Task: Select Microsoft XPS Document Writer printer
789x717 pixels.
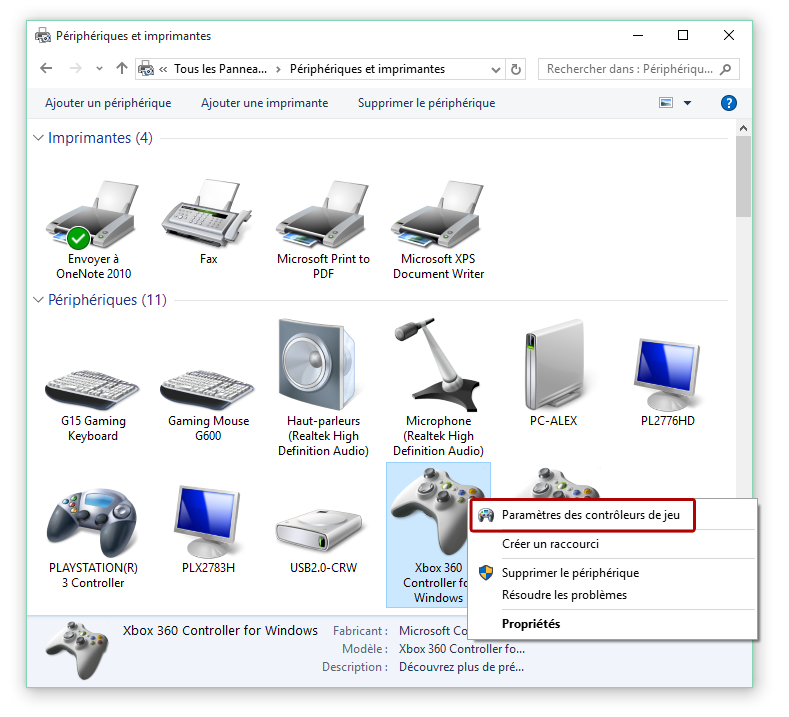Action: (438, 229)
